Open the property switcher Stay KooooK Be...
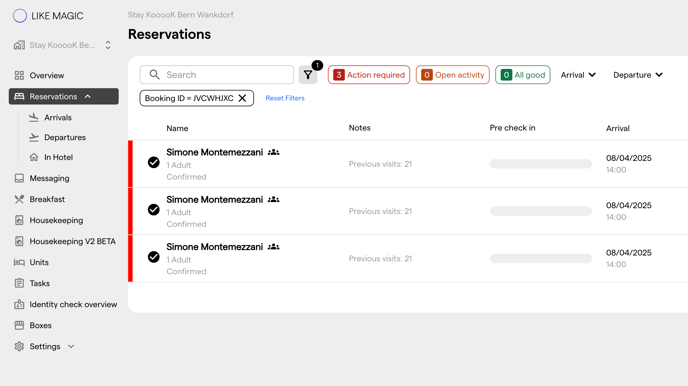The width and height of the screenshot is (688, 386). [x=62, y=45]
